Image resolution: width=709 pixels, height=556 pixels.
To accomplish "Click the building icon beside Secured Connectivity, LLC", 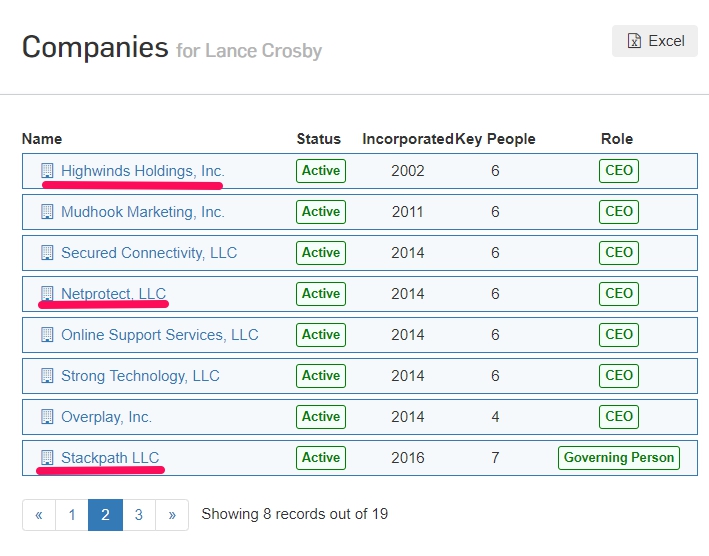I will (x=47, y=253).
